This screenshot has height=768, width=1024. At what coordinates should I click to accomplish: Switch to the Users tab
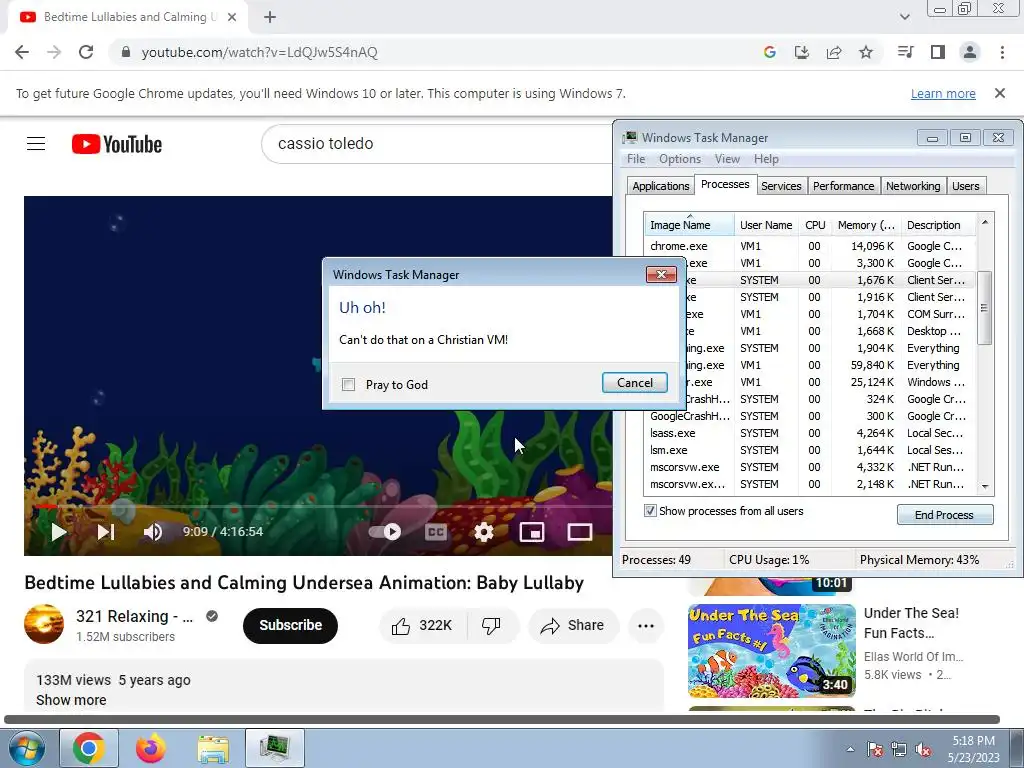(965, 186)
